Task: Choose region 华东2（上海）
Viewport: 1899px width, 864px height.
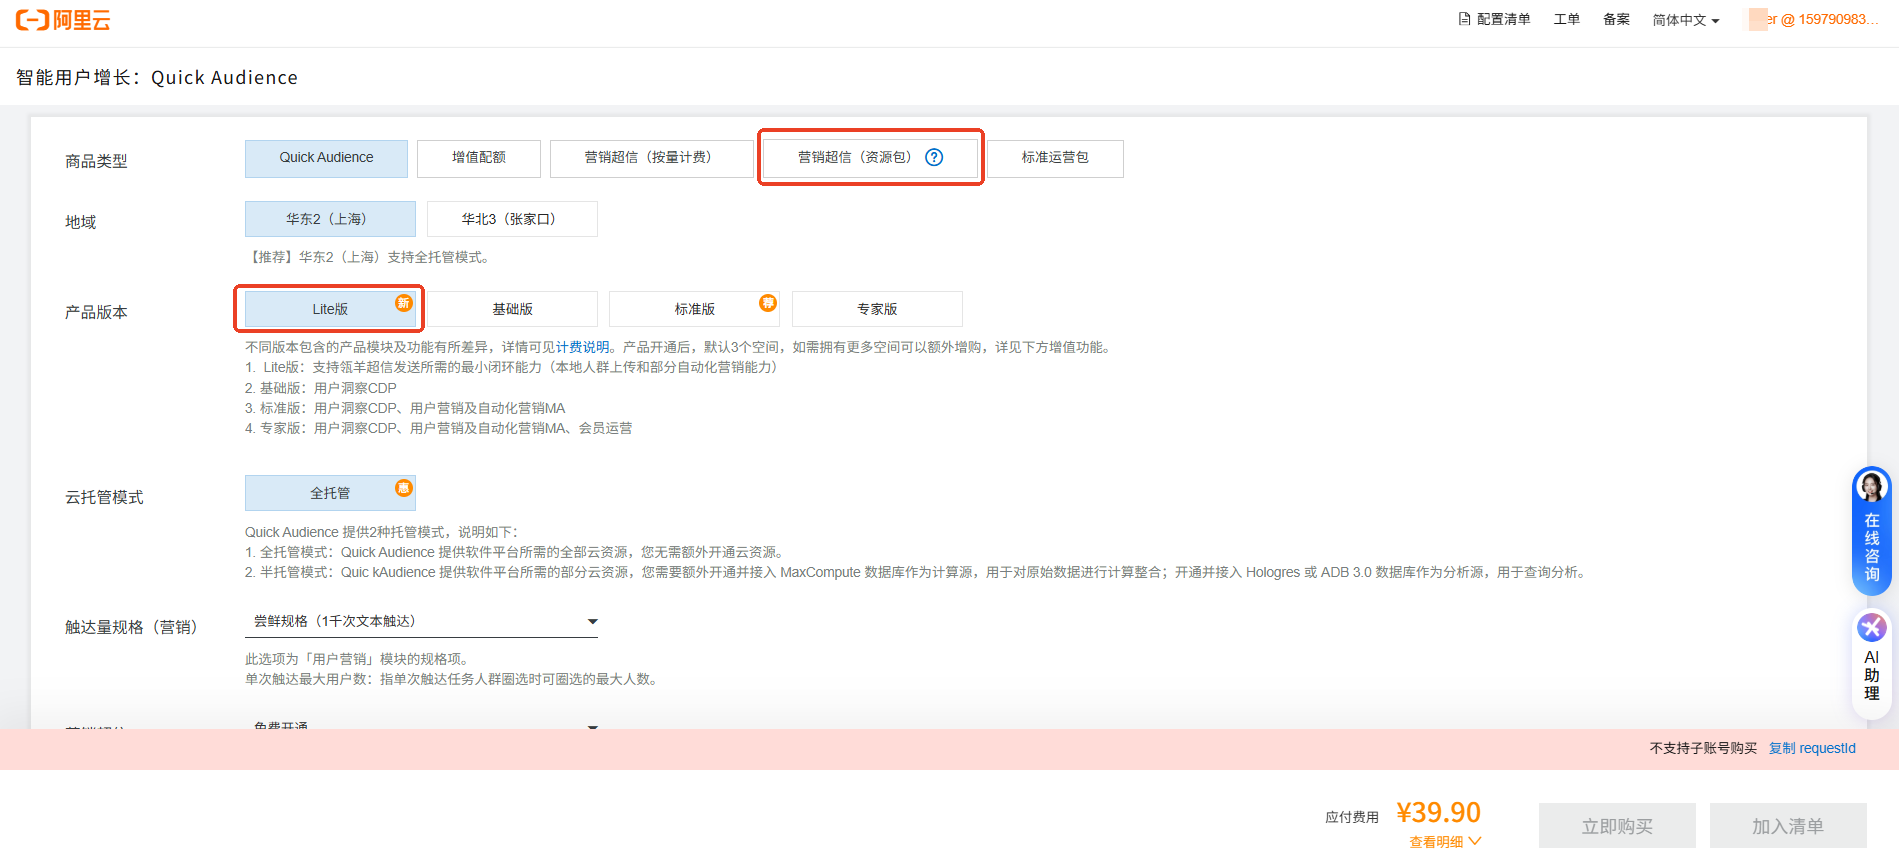Action: (330, 219)
